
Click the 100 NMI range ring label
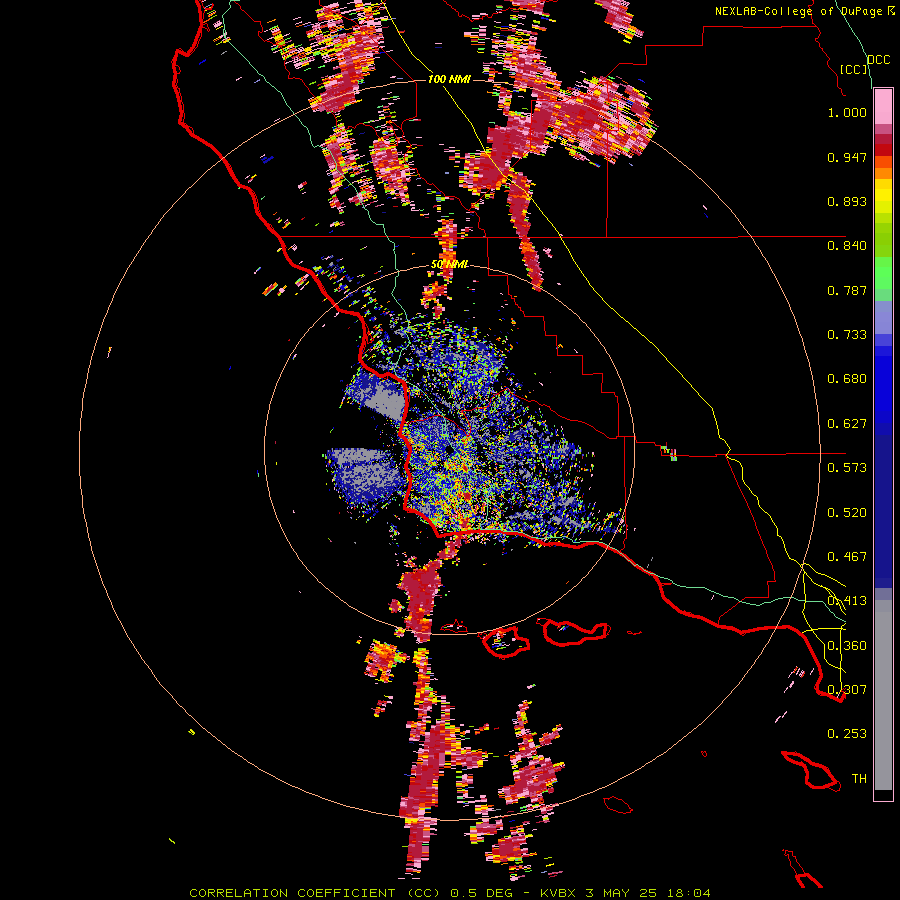click(449, 79)
